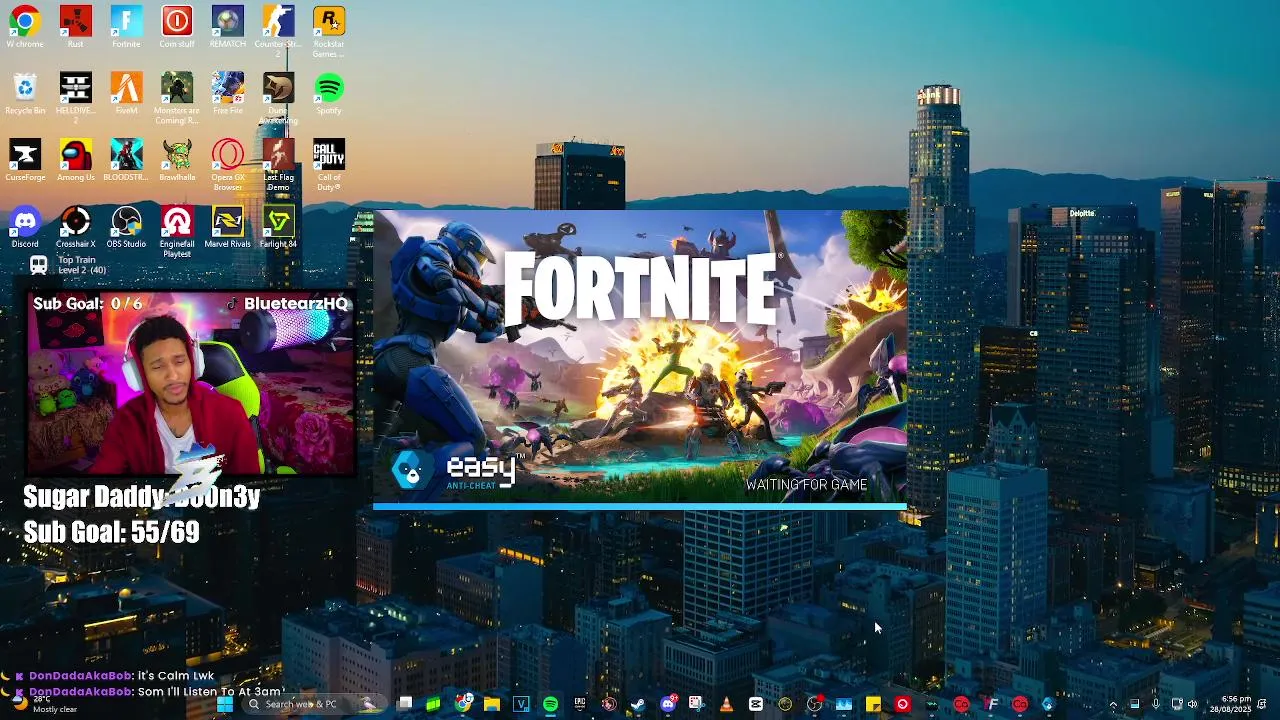Select the Enginefall Playtest desktop icon
Image resolution: width=1280 pixels, height=720 pixels.
[x=177, y=231]
